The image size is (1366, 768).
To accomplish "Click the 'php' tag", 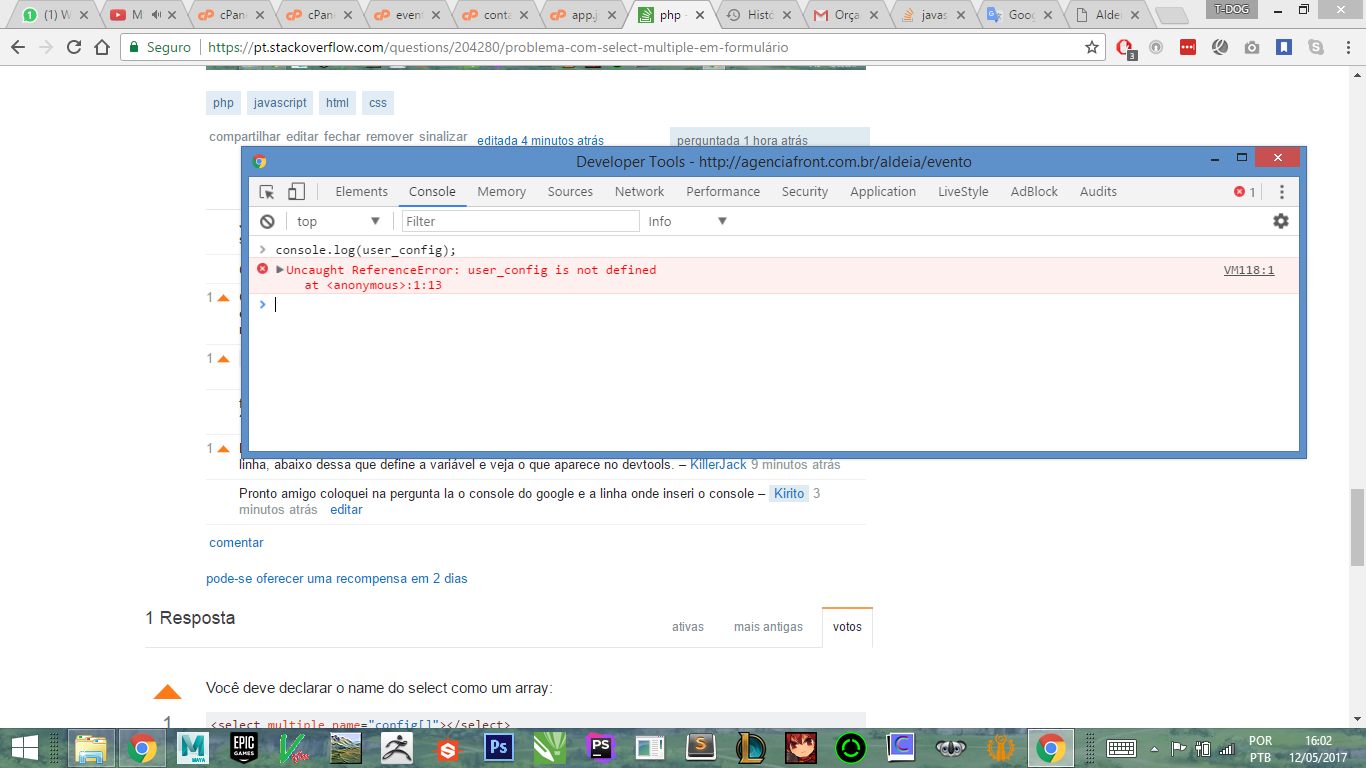I will pyautogui.click(x=223, y=103).
